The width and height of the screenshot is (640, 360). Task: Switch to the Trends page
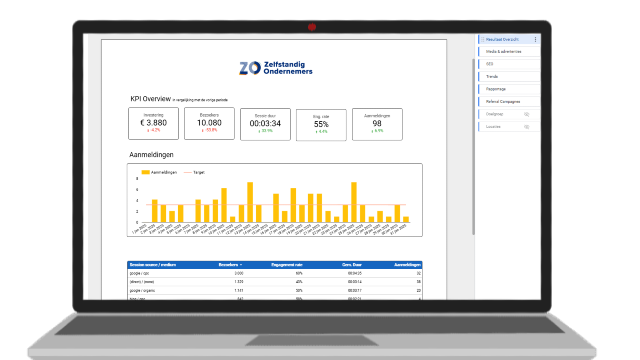pos(509,77)
